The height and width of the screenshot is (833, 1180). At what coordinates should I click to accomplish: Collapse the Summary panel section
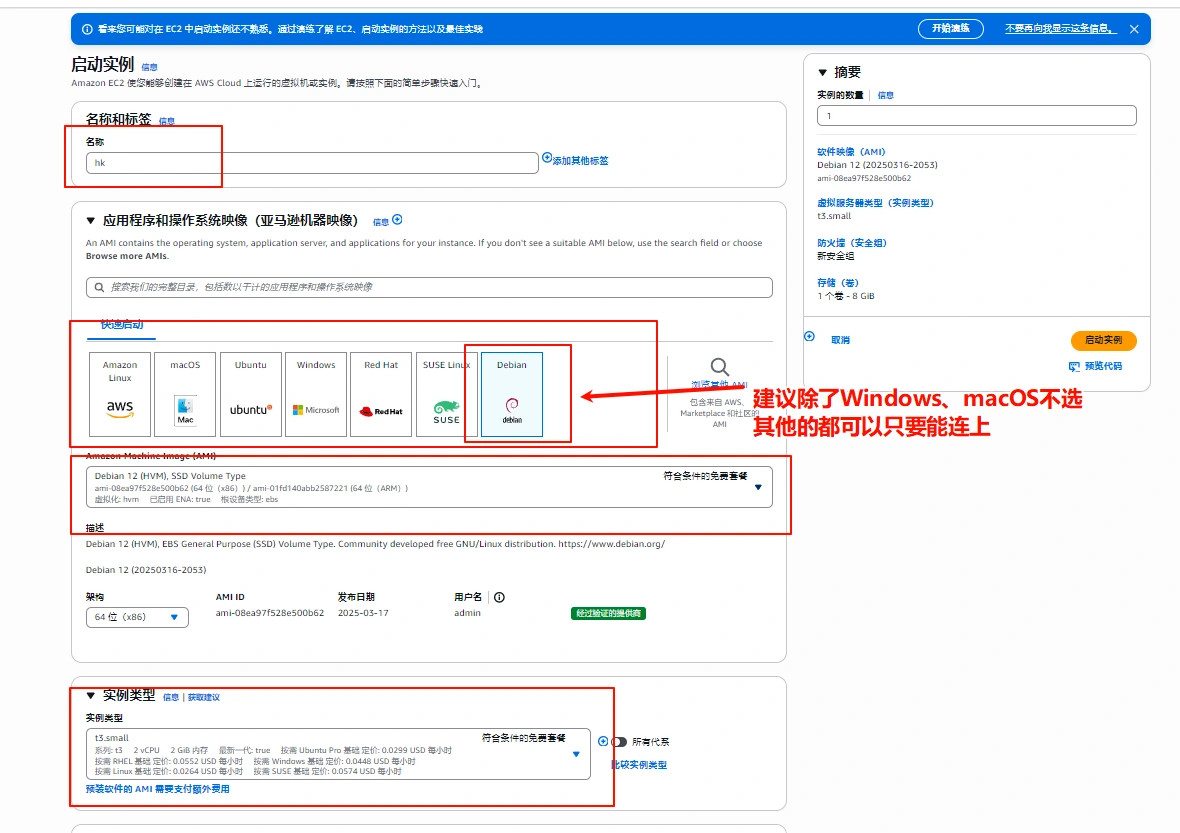tap(823, 73)
